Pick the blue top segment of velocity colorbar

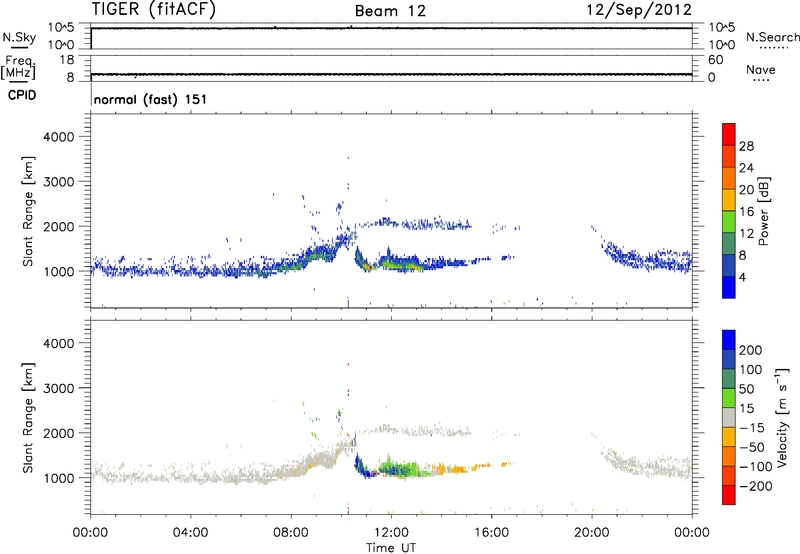pos(729,339)
